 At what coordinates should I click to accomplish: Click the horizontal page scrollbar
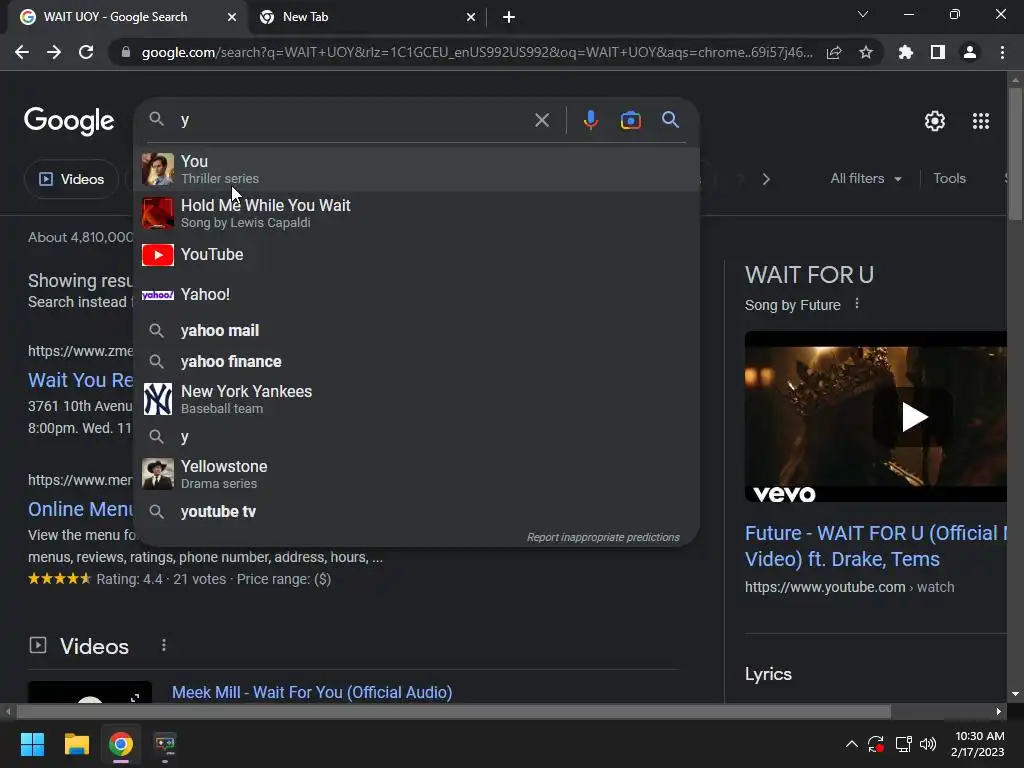454,711
